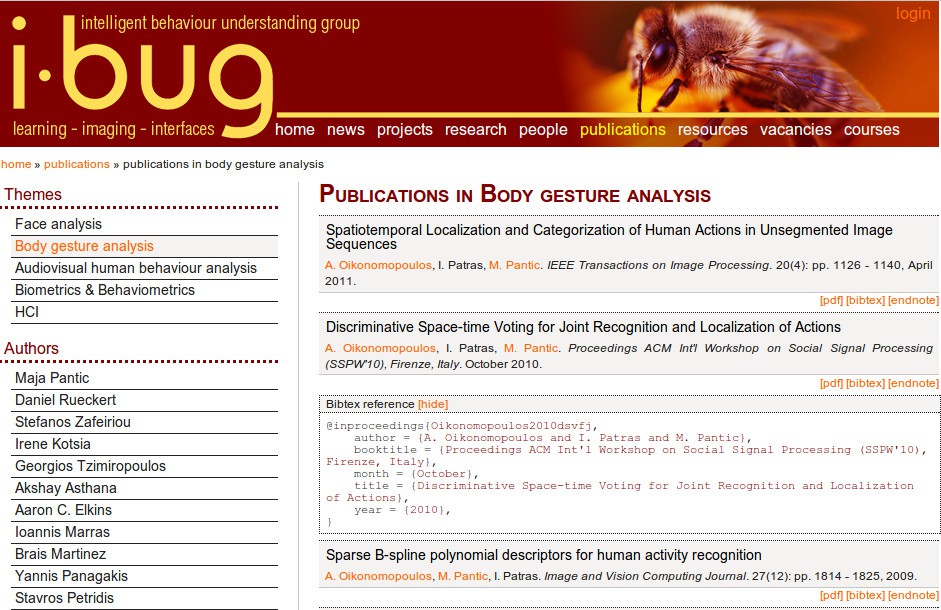Show bibtex of Spatiotemporal Localization paper
The width and height of the screenshot is (941, 610).
coord(865,300)
